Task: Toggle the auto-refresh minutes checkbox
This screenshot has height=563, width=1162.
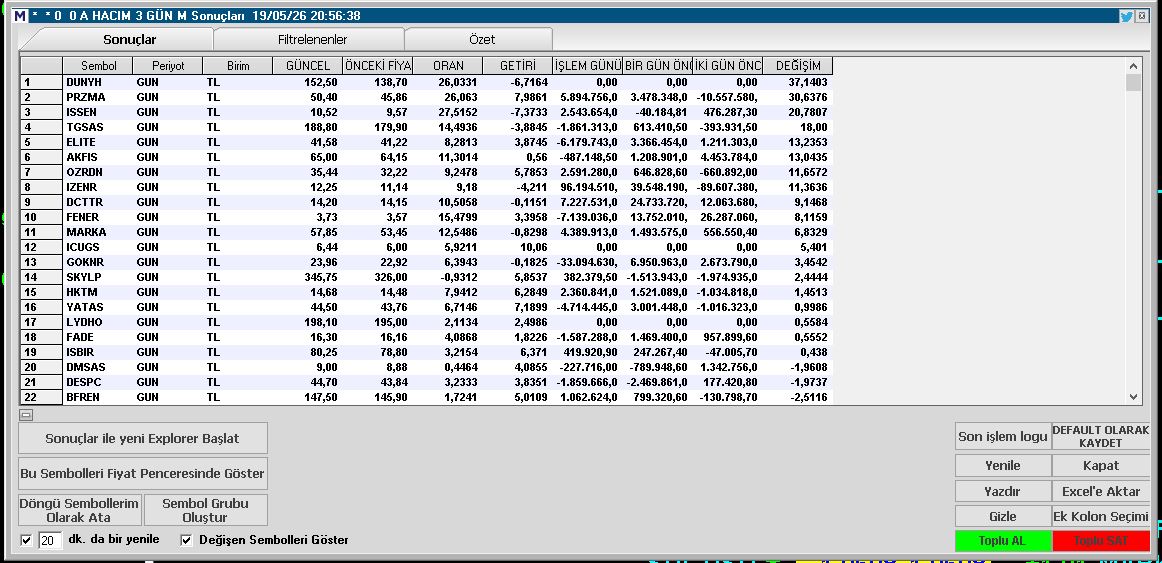Action: coord(27,540)
